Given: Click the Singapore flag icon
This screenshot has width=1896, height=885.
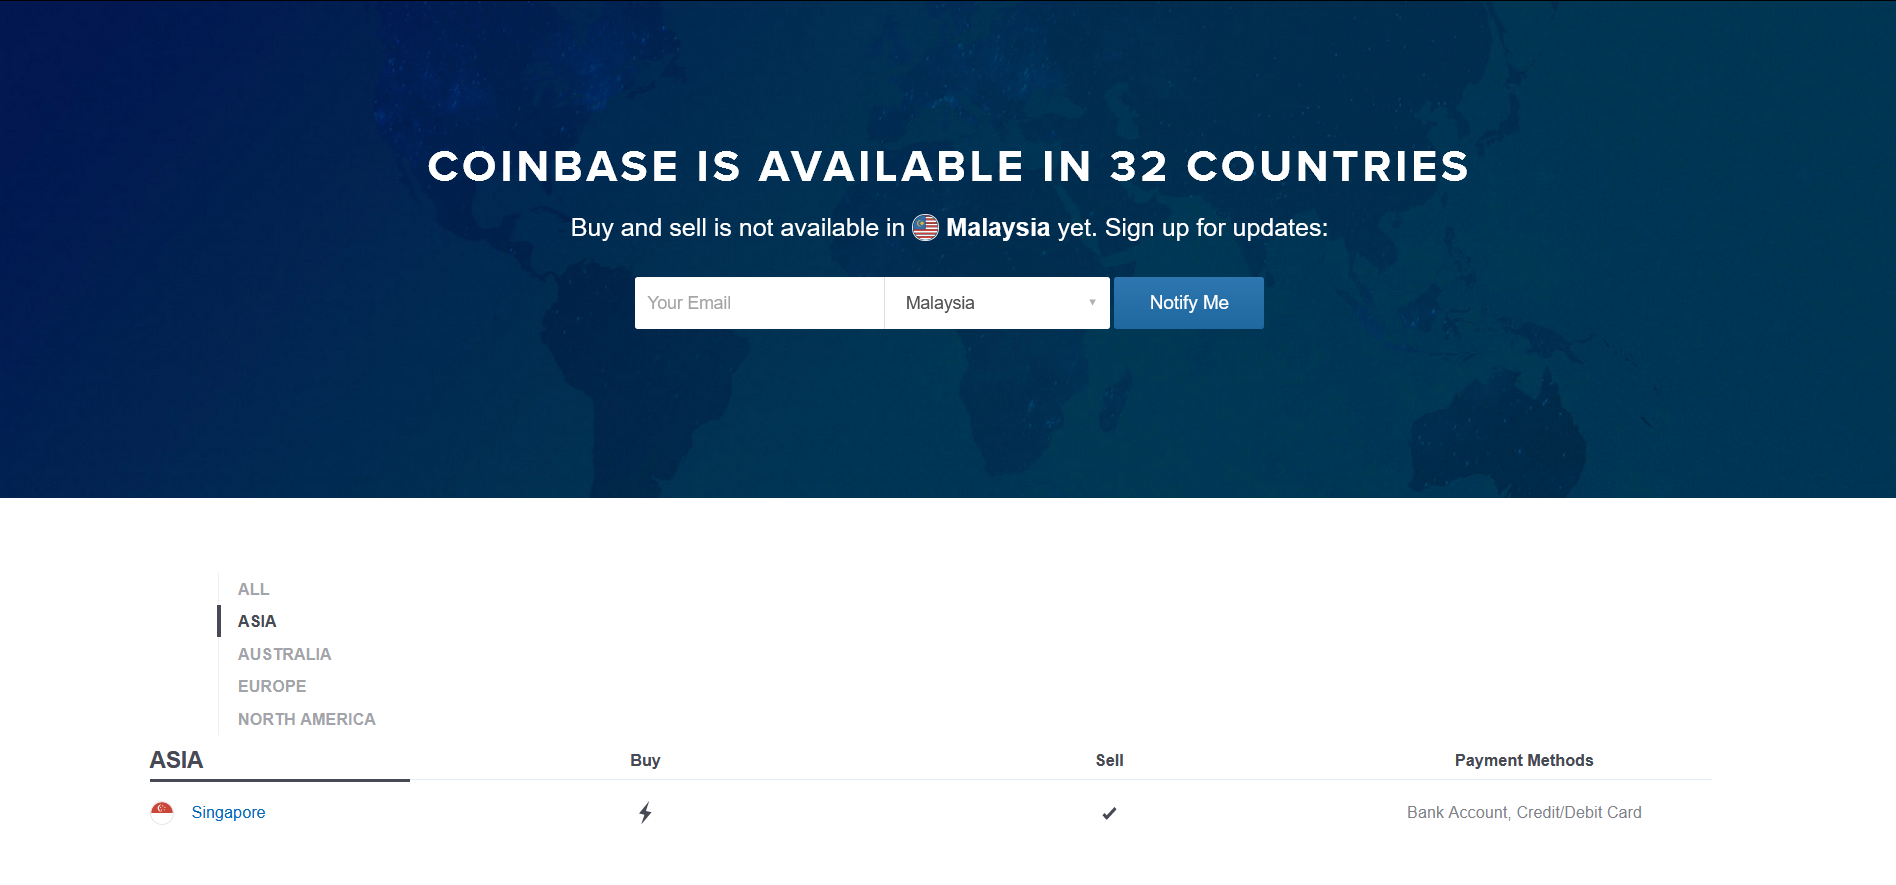Looking at the screenshot, I should [x=162, y=812].
